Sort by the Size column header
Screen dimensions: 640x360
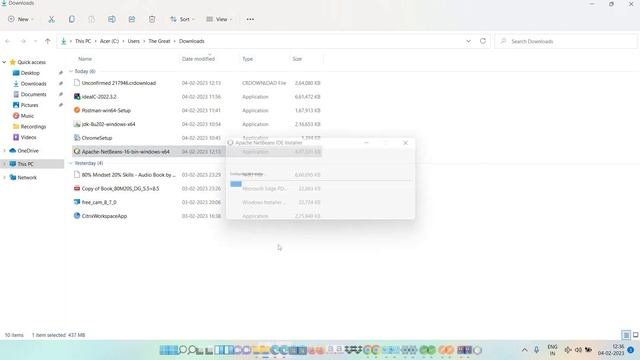tap(297, 59)
